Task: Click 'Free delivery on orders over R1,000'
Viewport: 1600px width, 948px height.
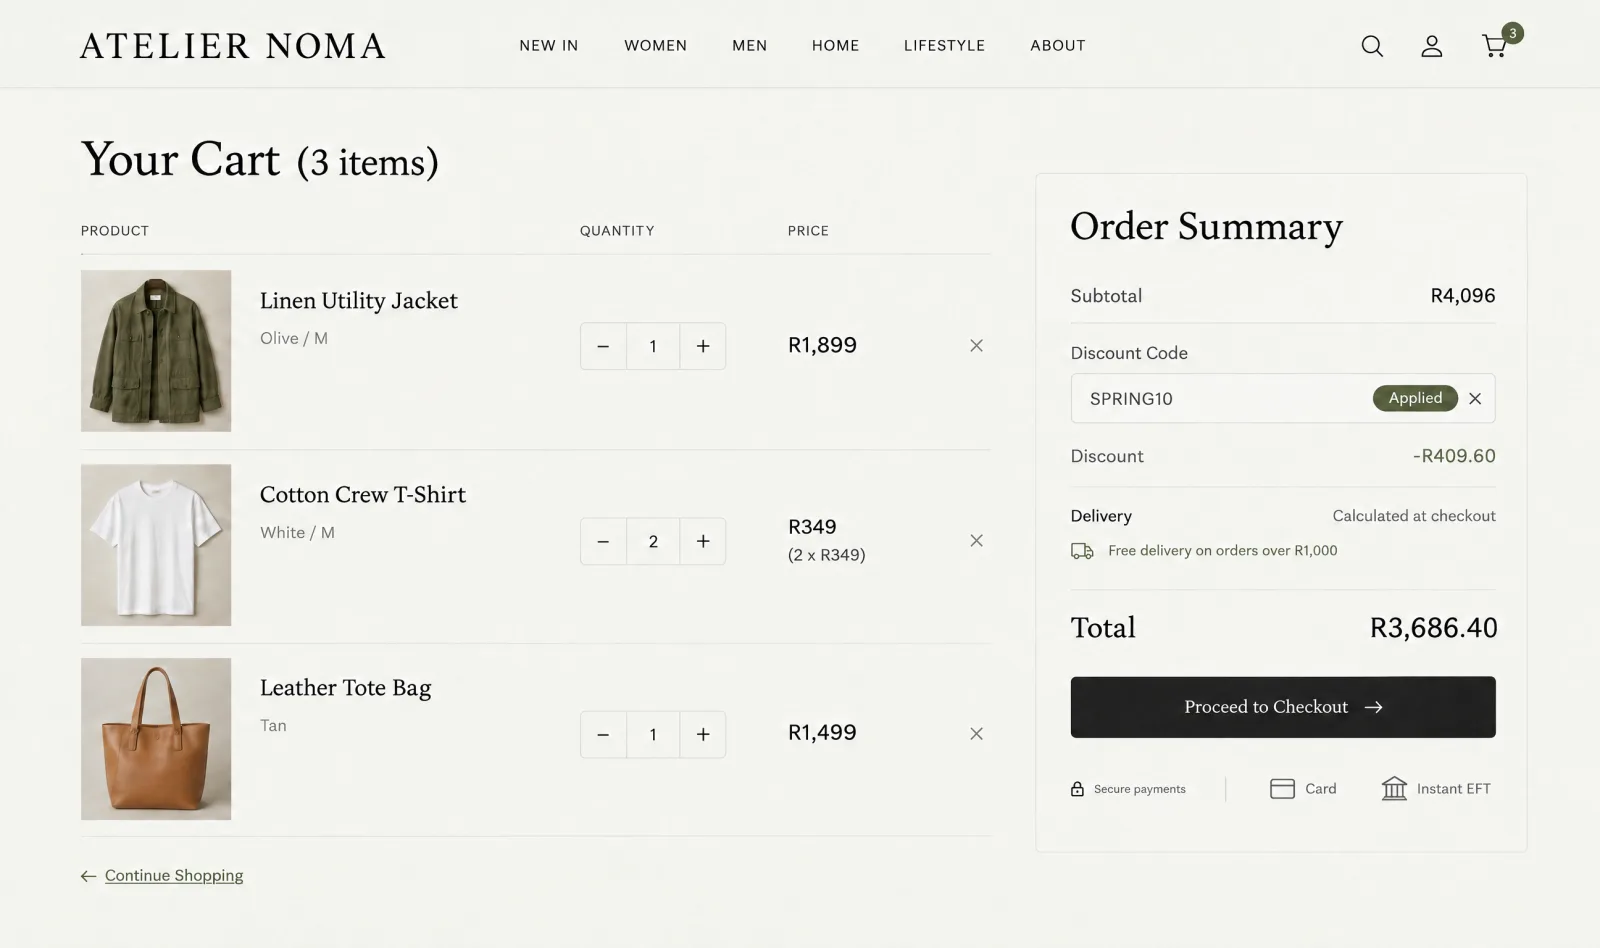Action: point(1222,551)
